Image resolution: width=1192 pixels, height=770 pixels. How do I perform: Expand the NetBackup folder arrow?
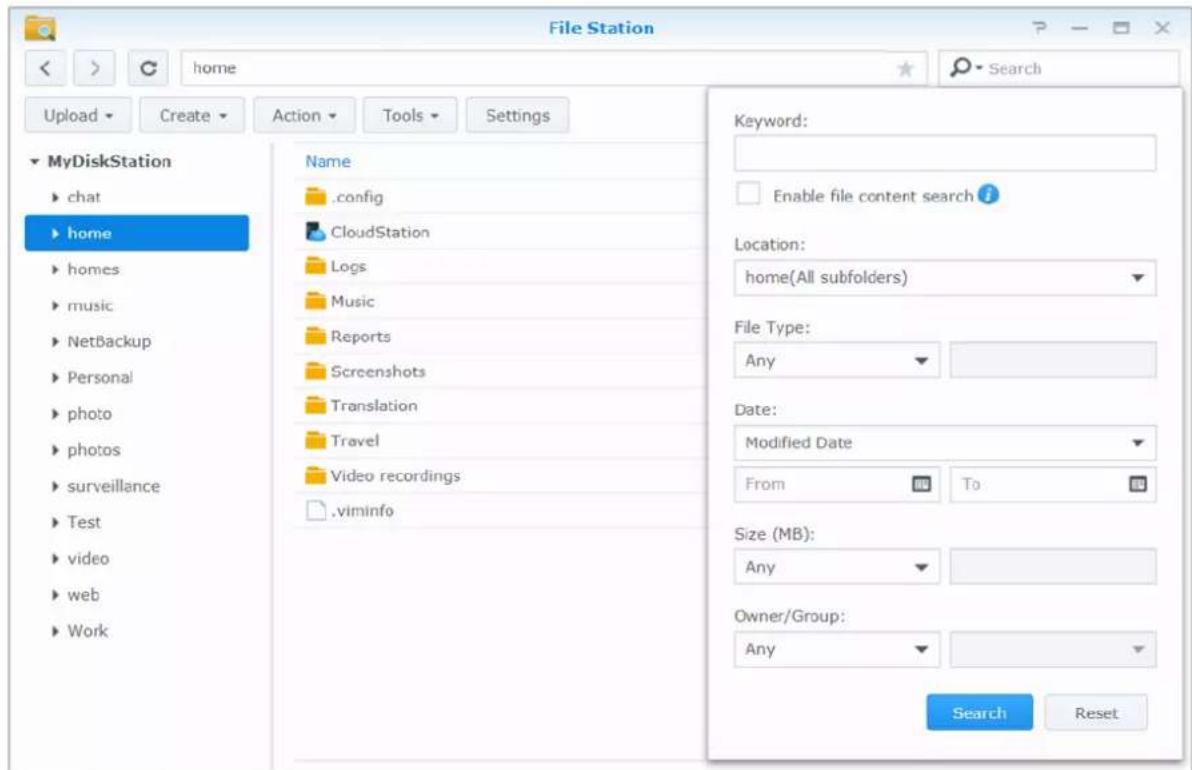[55, 342]
